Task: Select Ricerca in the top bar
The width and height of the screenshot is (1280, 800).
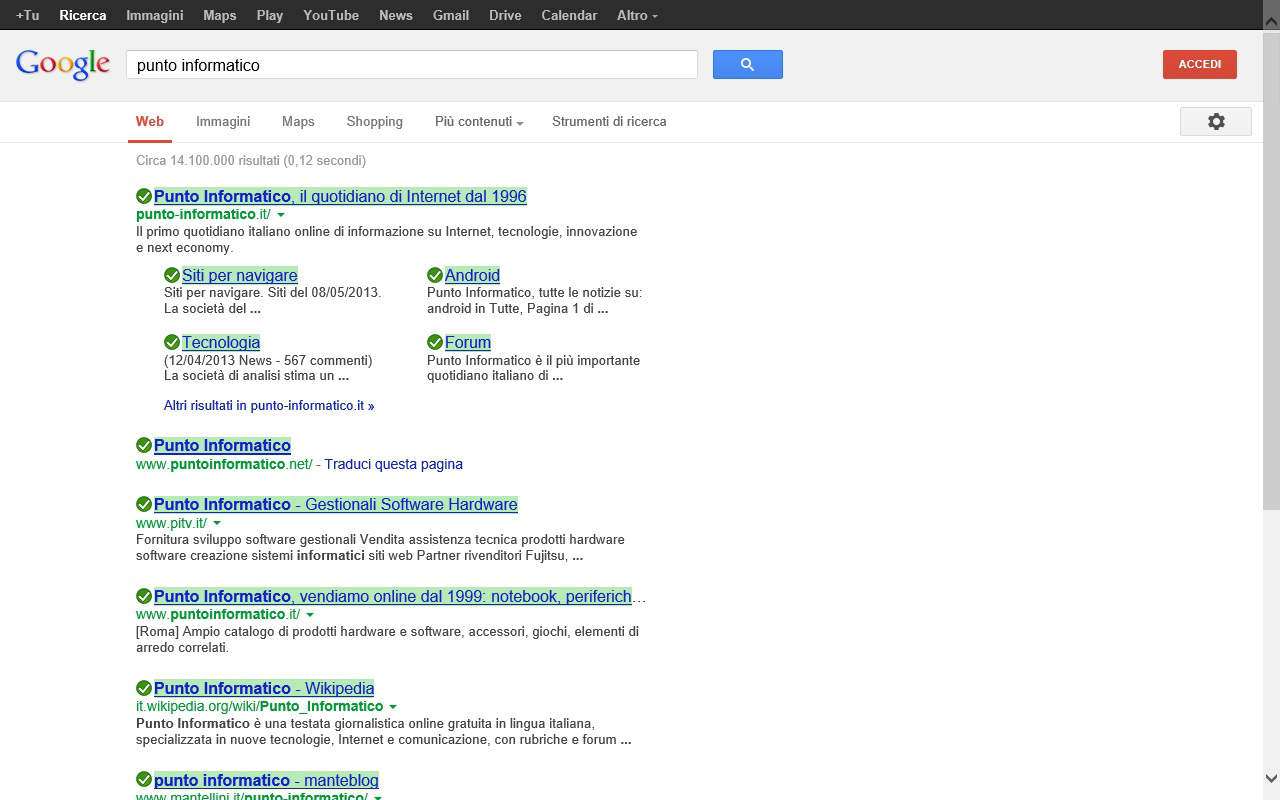Action: pos(83,15)
